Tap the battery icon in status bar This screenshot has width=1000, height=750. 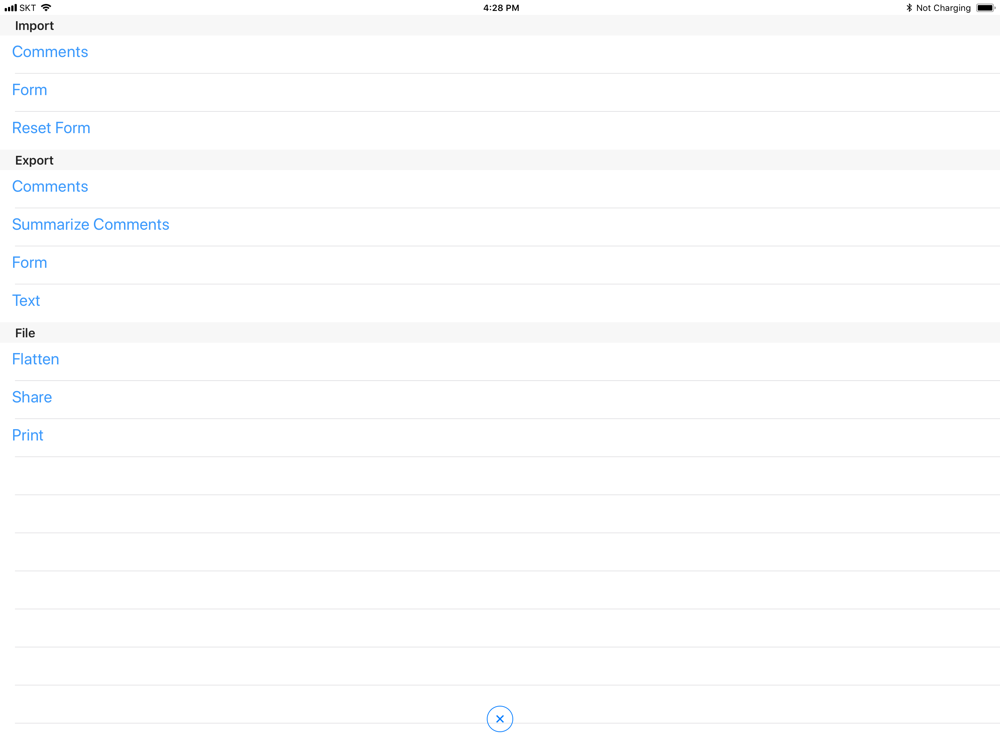point(985,8)
